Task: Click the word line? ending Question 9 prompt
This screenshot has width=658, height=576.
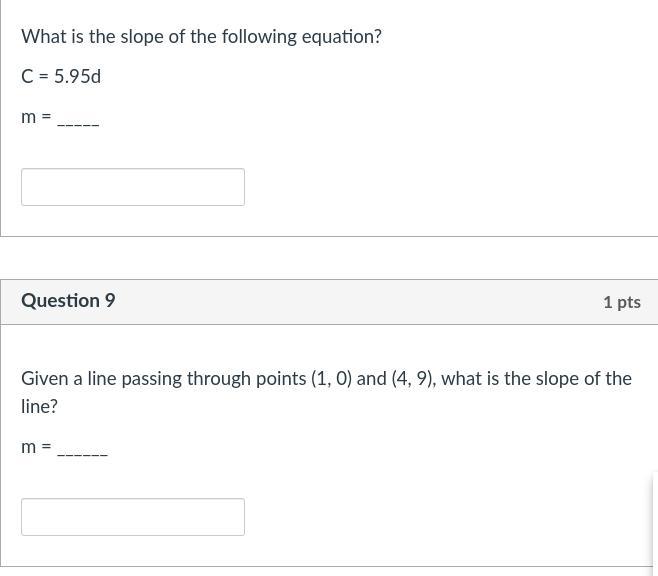Action: coord(40,407)
